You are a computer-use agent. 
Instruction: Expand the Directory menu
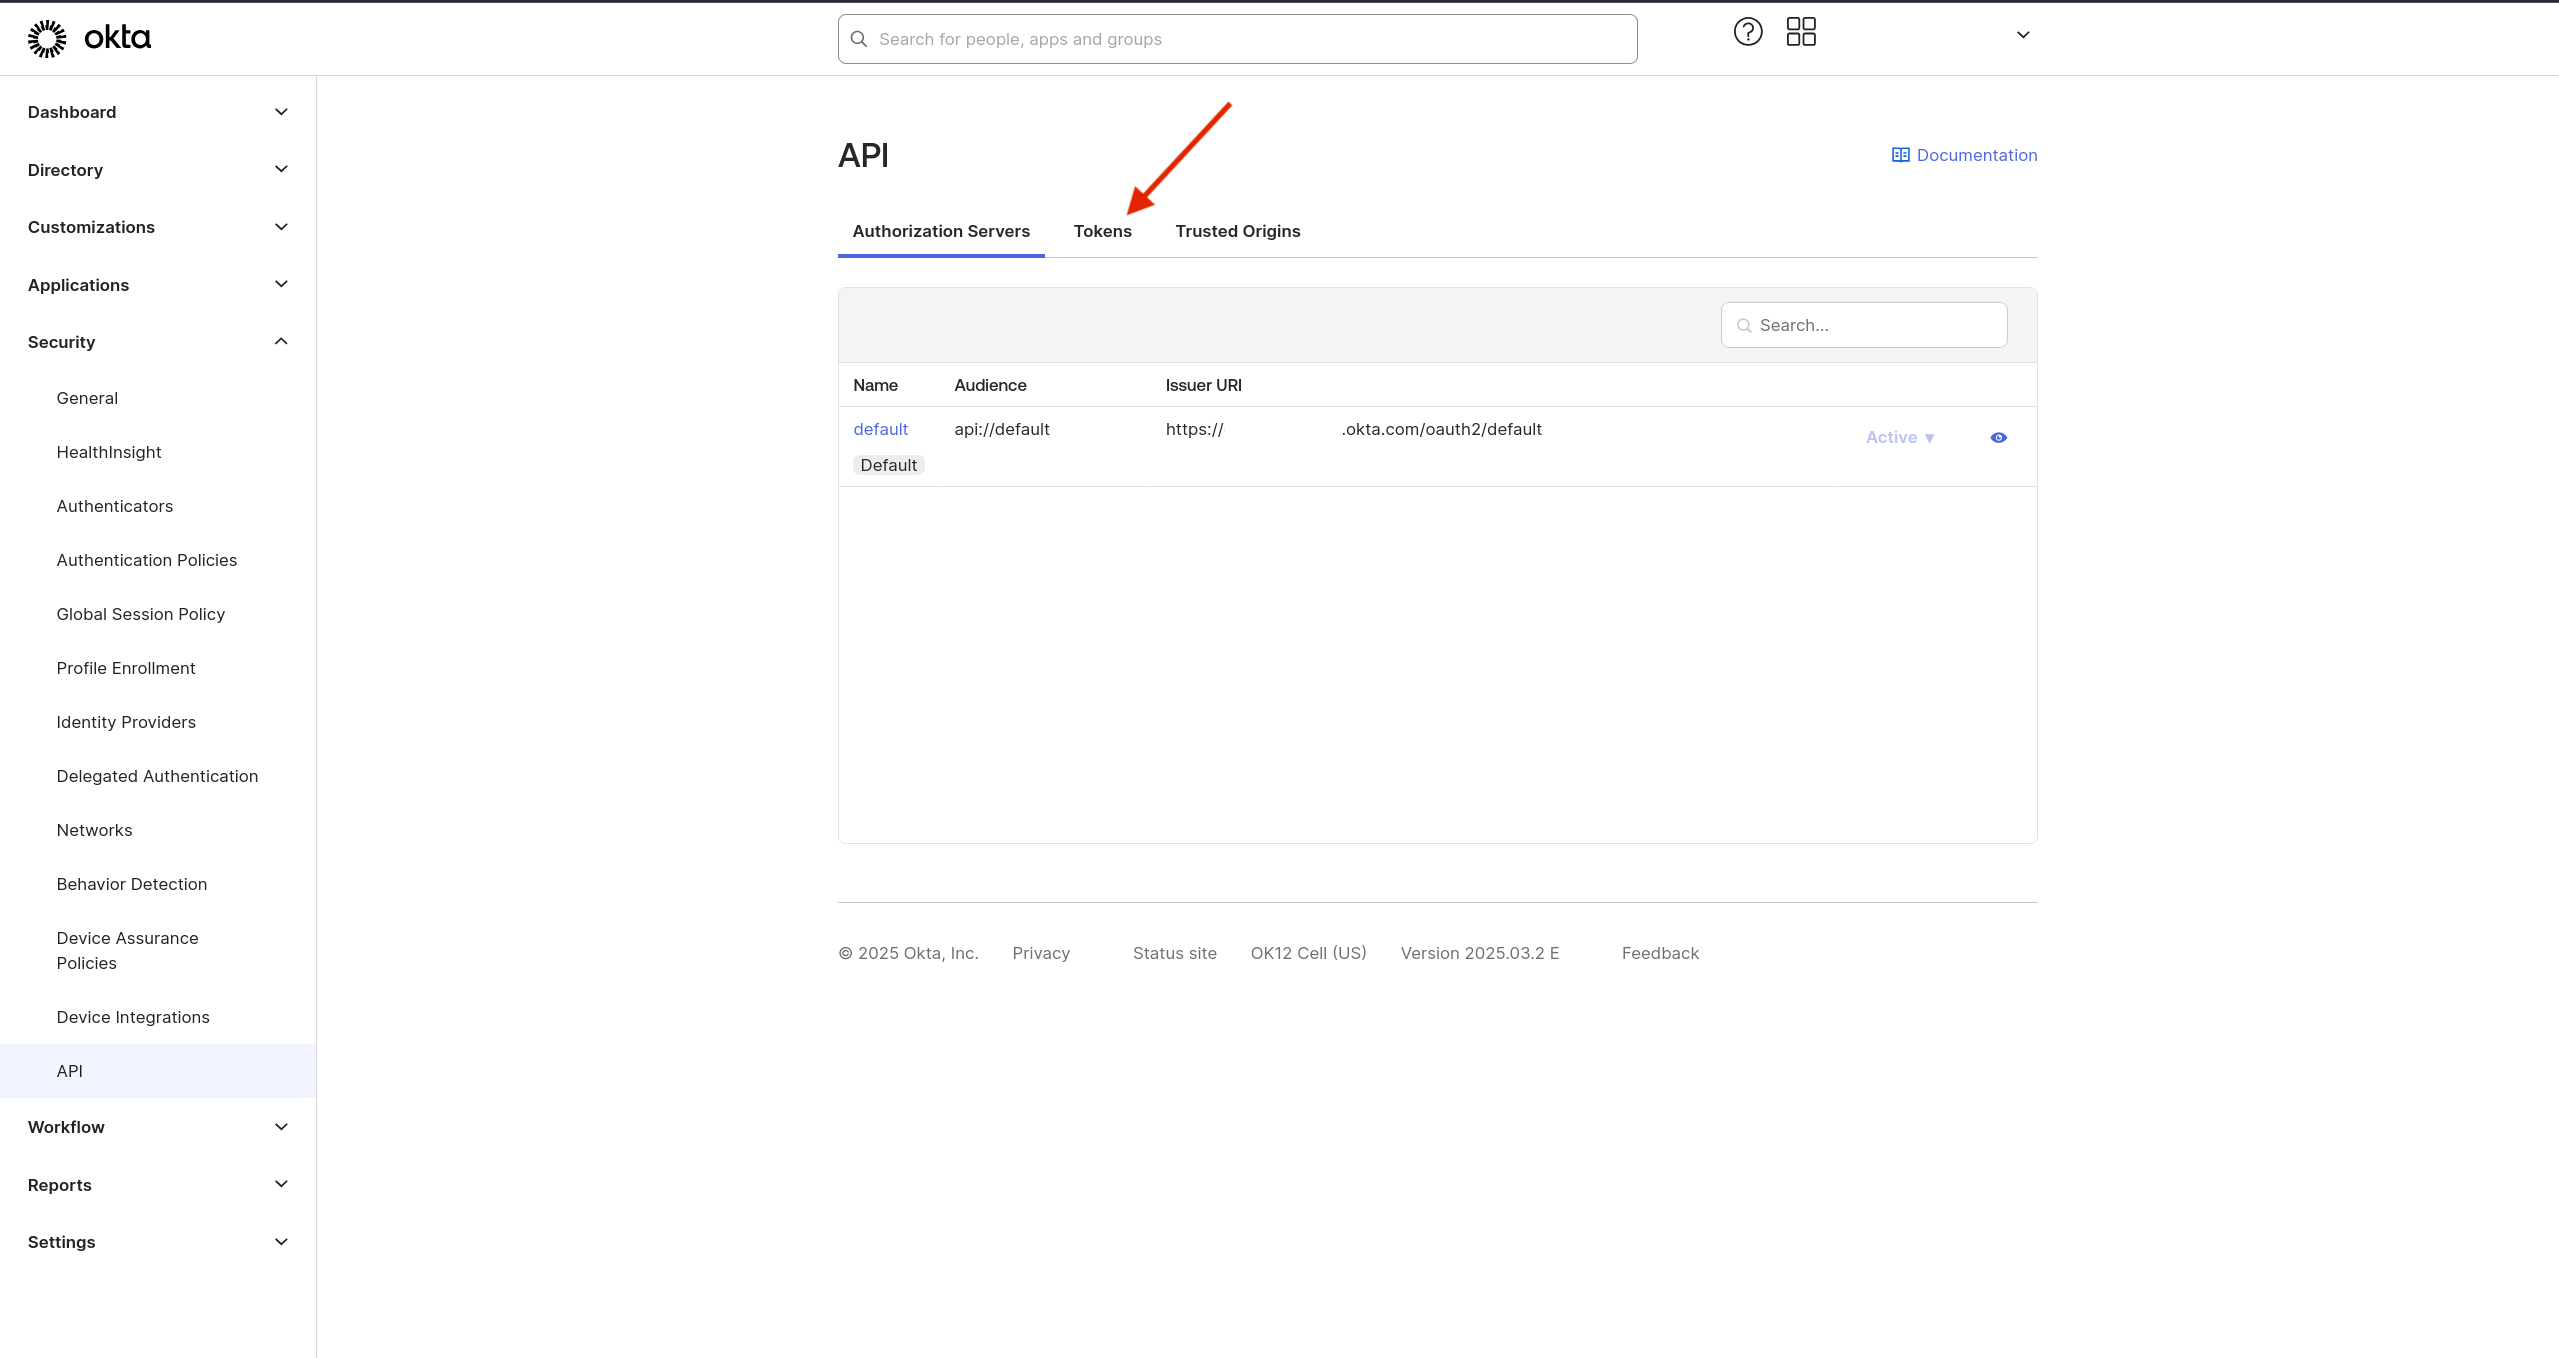[158, 170]
